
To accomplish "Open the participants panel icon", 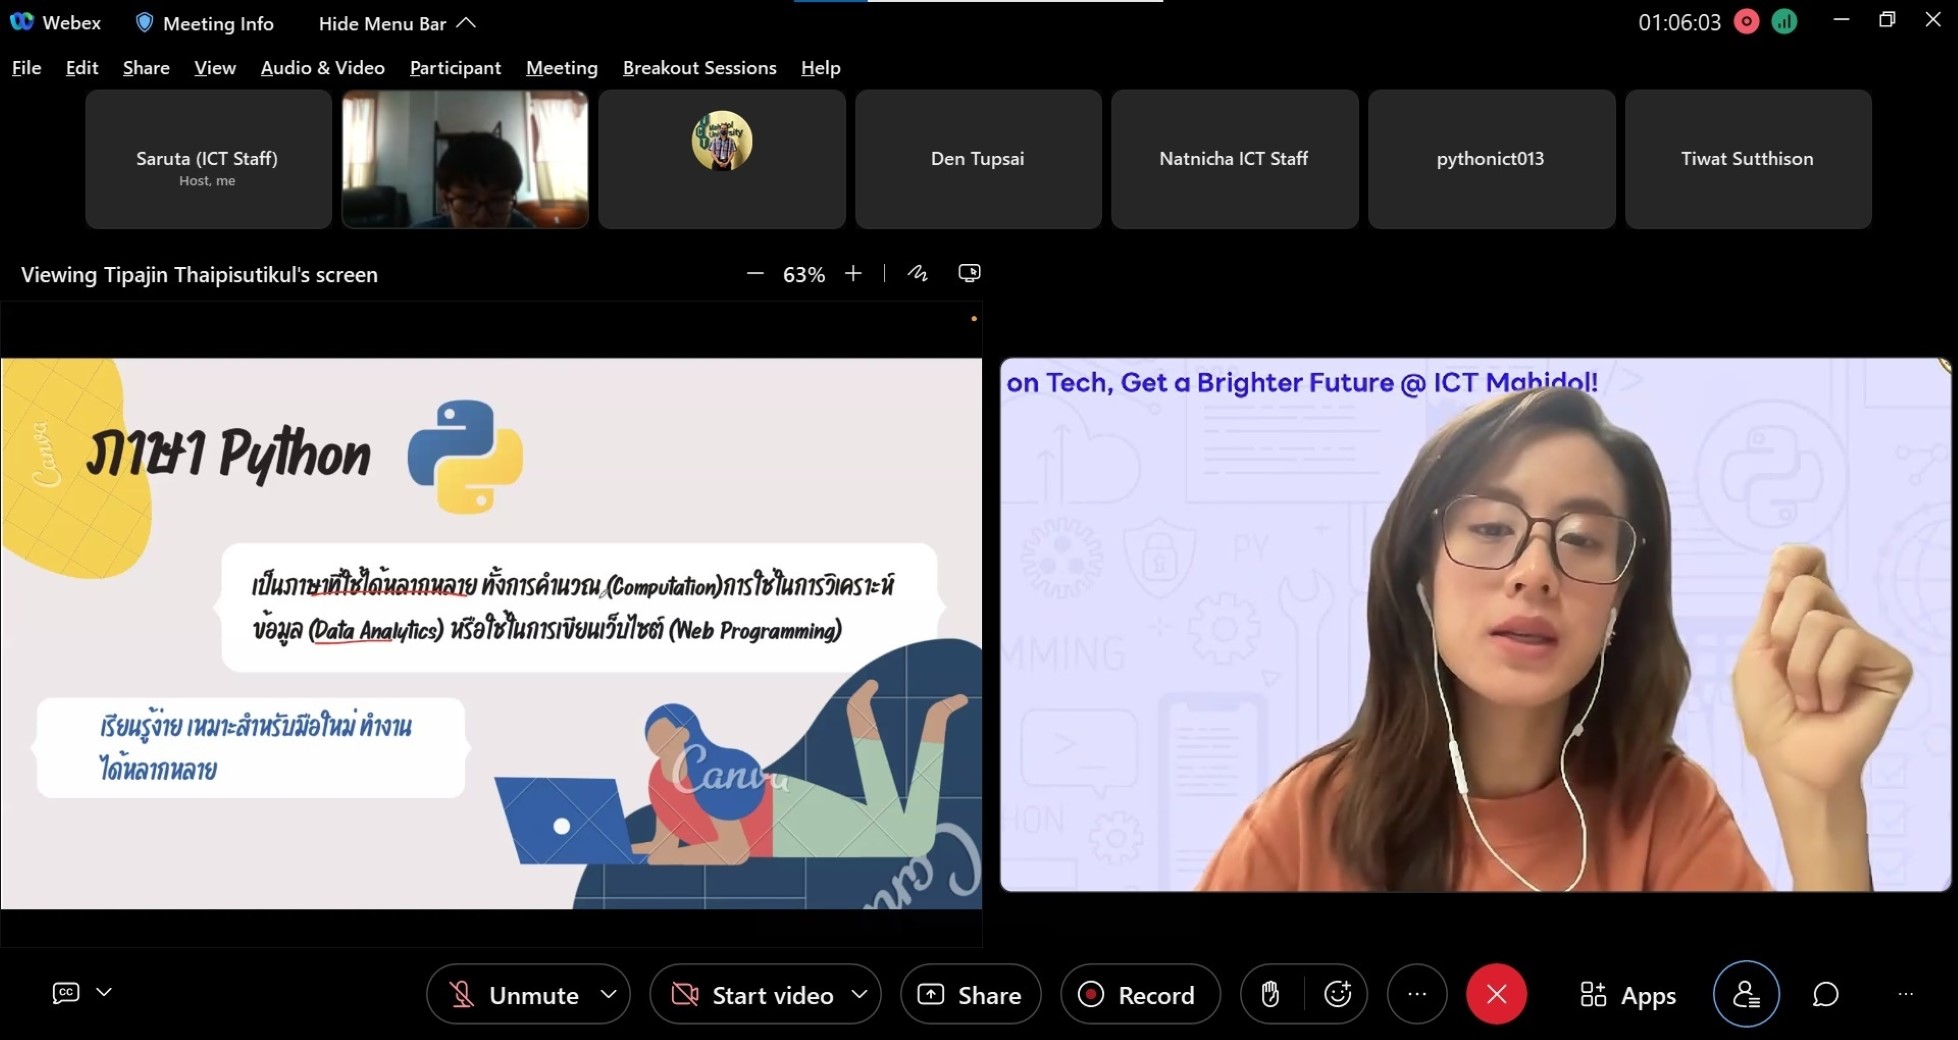I will 1746,994.
